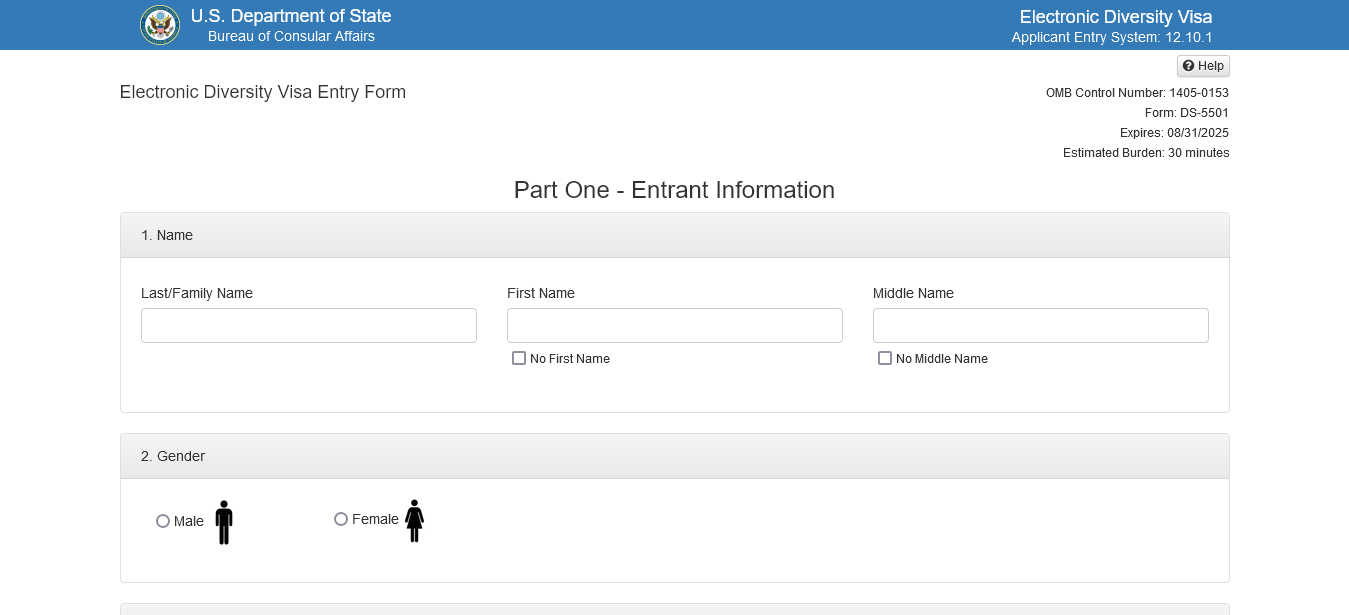Open the Help button
The image size is (1349, 615).
1203,66
